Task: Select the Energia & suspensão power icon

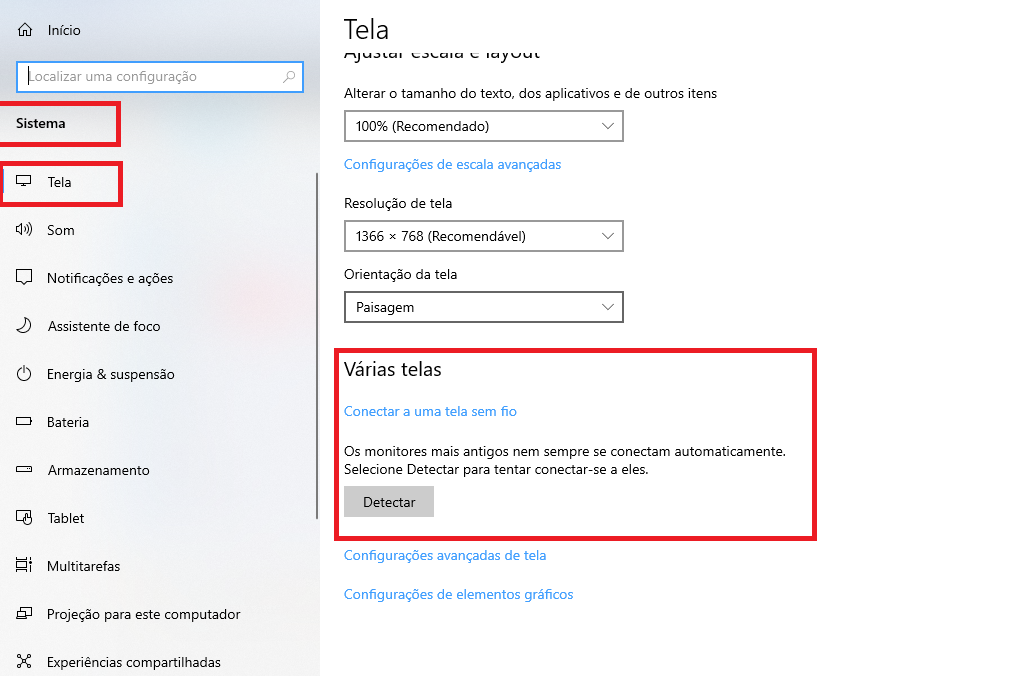Action: click(24, 374)
